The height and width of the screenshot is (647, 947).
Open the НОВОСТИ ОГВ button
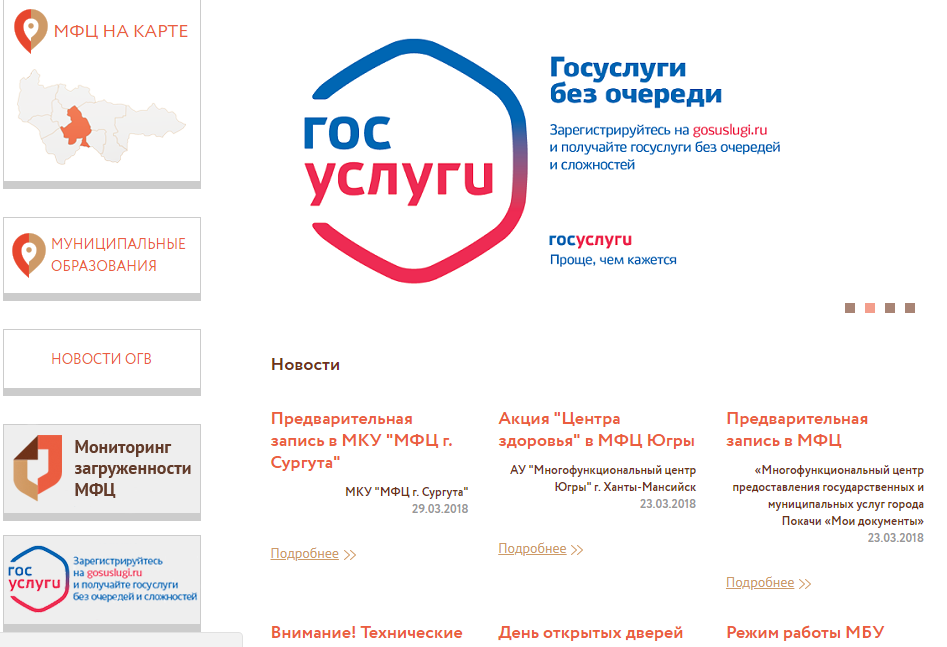(101, 359)
